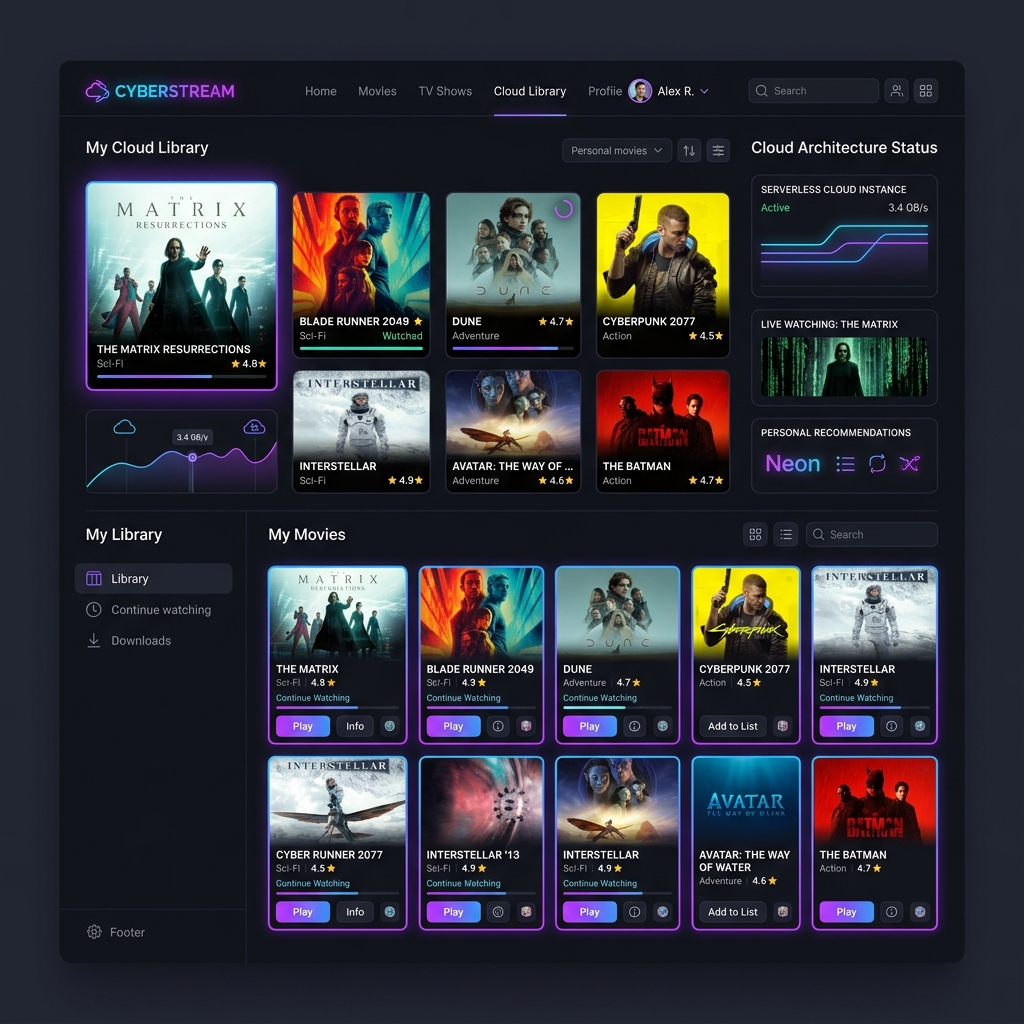Open Downloads in sidebar
This screenshot has height=1024, width=1024.
[129, 641]
